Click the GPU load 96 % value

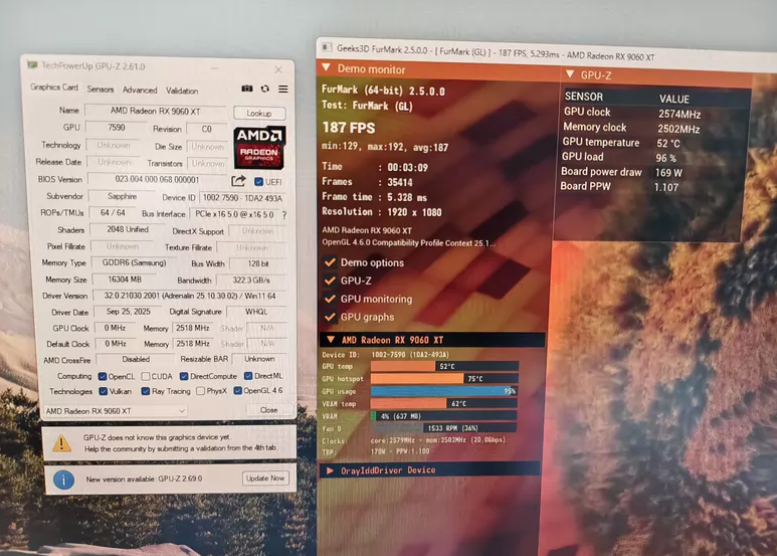[x=666, y=158]
